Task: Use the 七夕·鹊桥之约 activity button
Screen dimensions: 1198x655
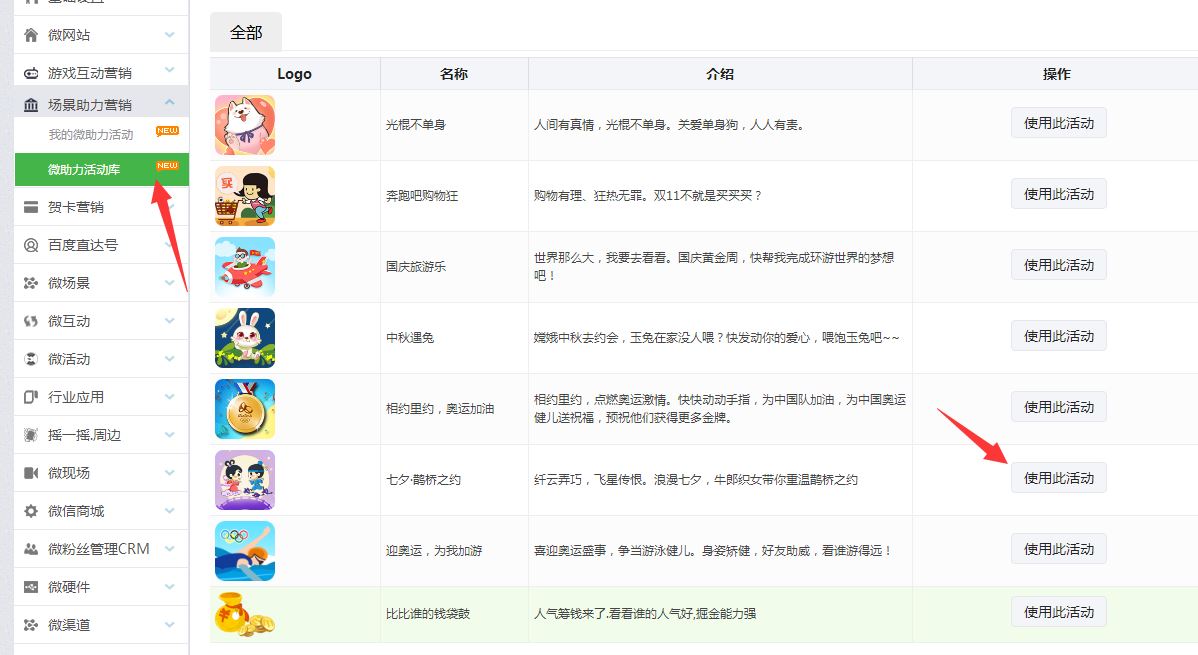Action: 1058,478
